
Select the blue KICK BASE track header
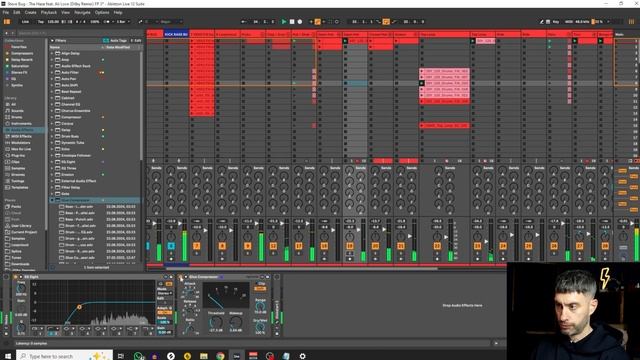click(x=176, y=35)
